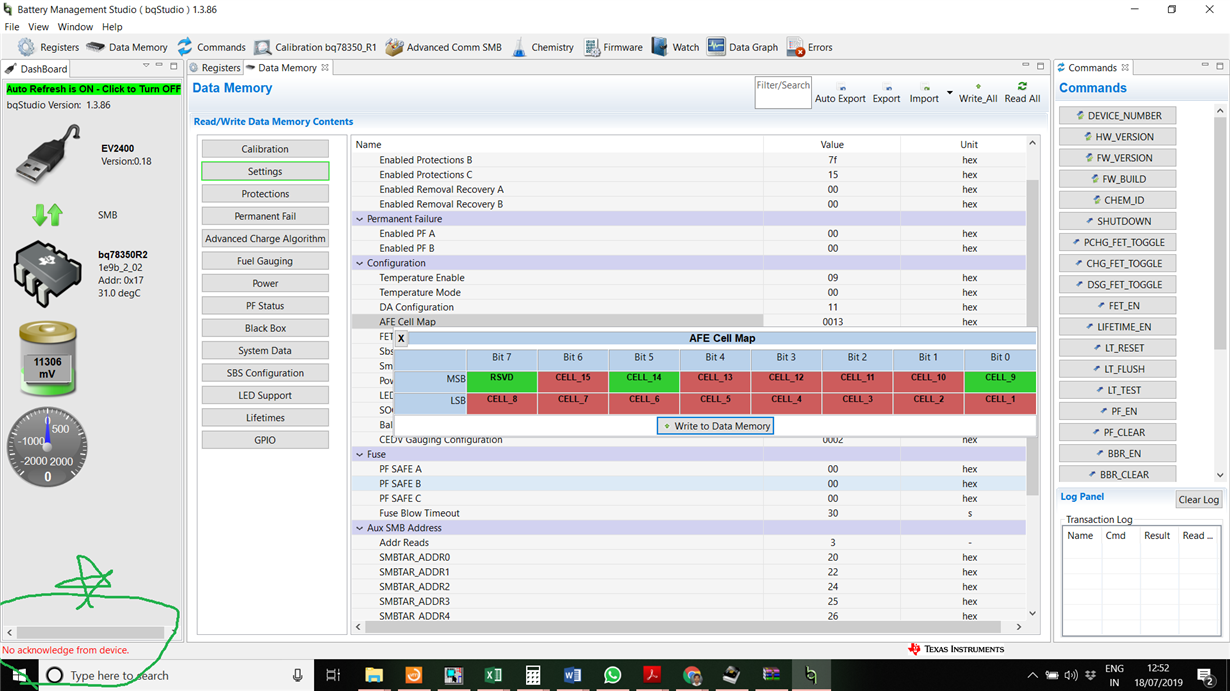Close the AFE Cell Map popup

pyautogui.click(x=401, y=339)
